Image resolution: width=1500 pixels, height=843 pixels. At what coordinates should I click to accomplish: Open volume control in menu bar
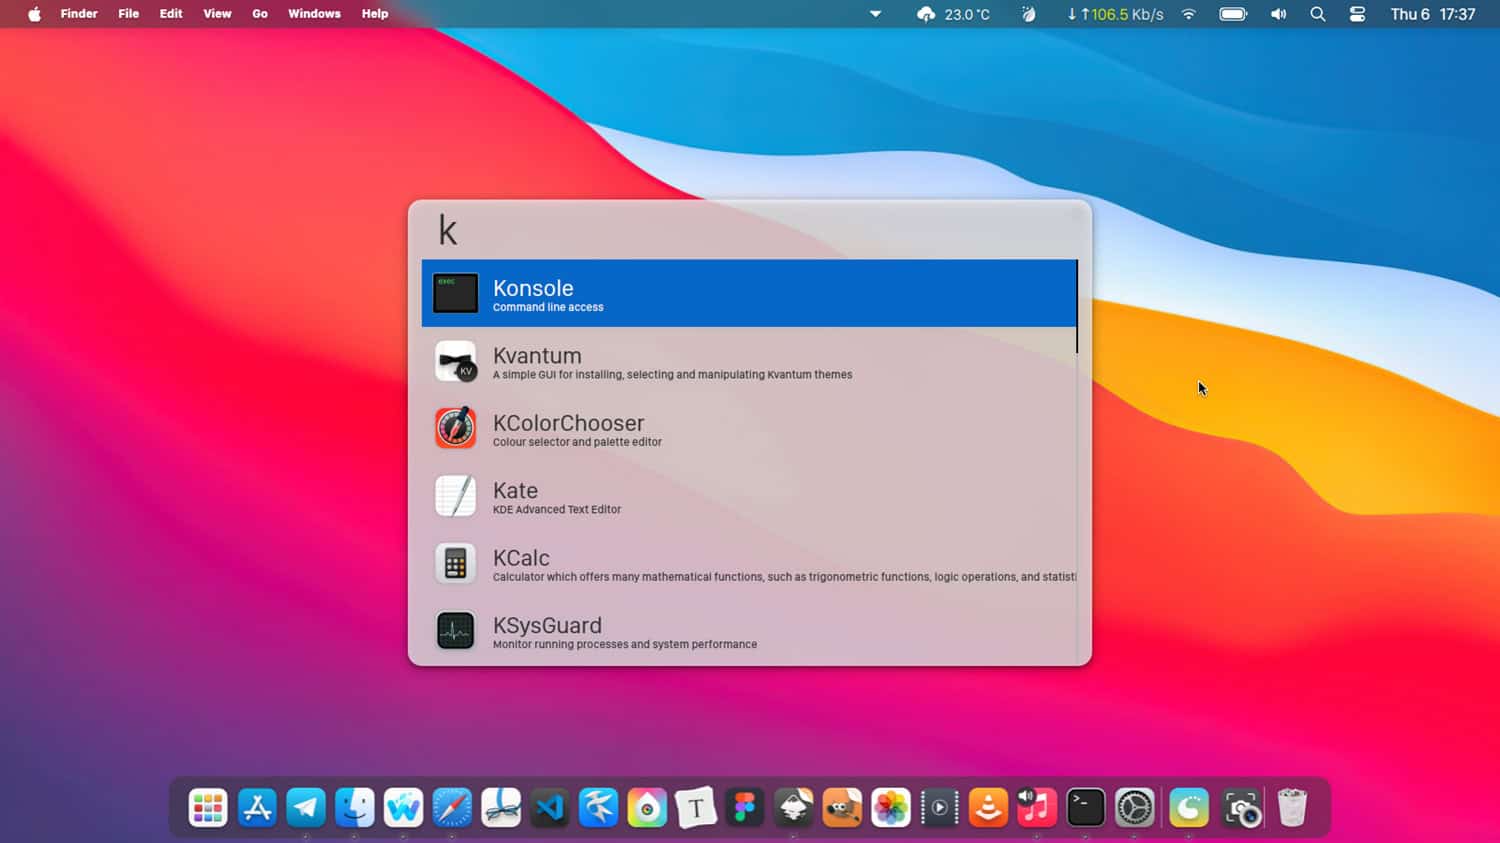(1278, 14)
